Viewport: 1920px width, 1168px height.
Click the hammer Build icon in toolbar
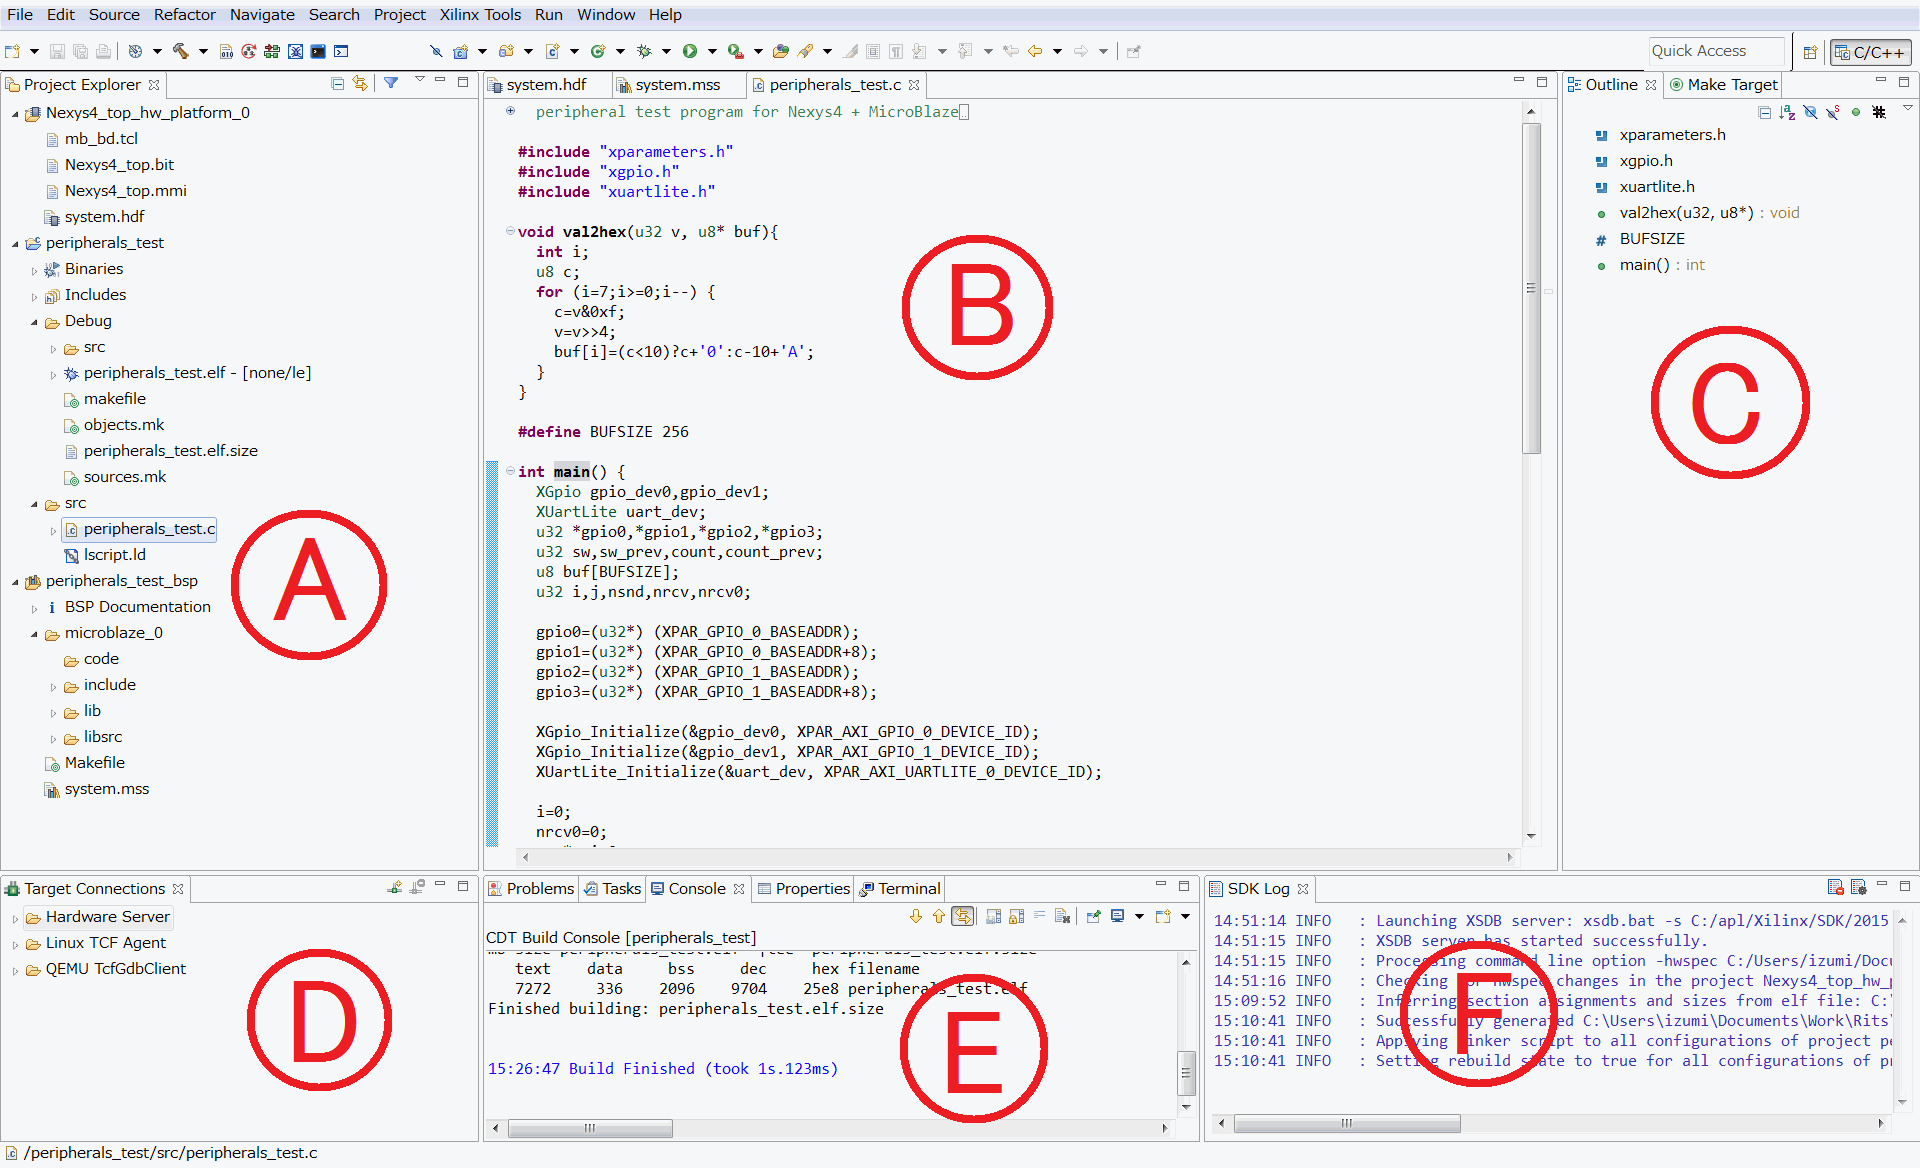point(181,51)
